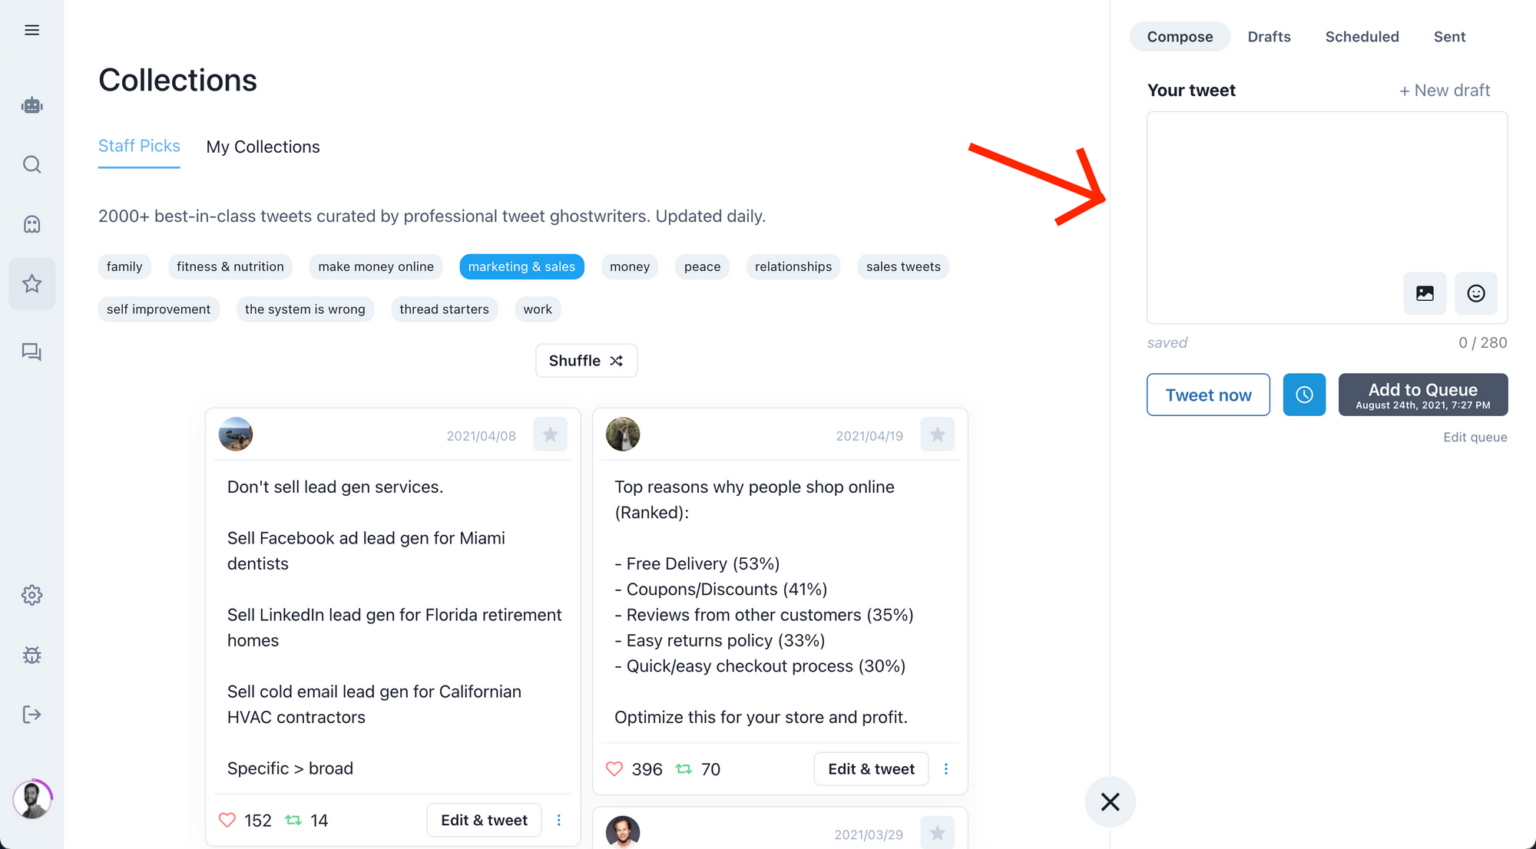Click the log out icon in the sidebar
Viewport: 1536px width, 849px height.
(x=31, y=713)
